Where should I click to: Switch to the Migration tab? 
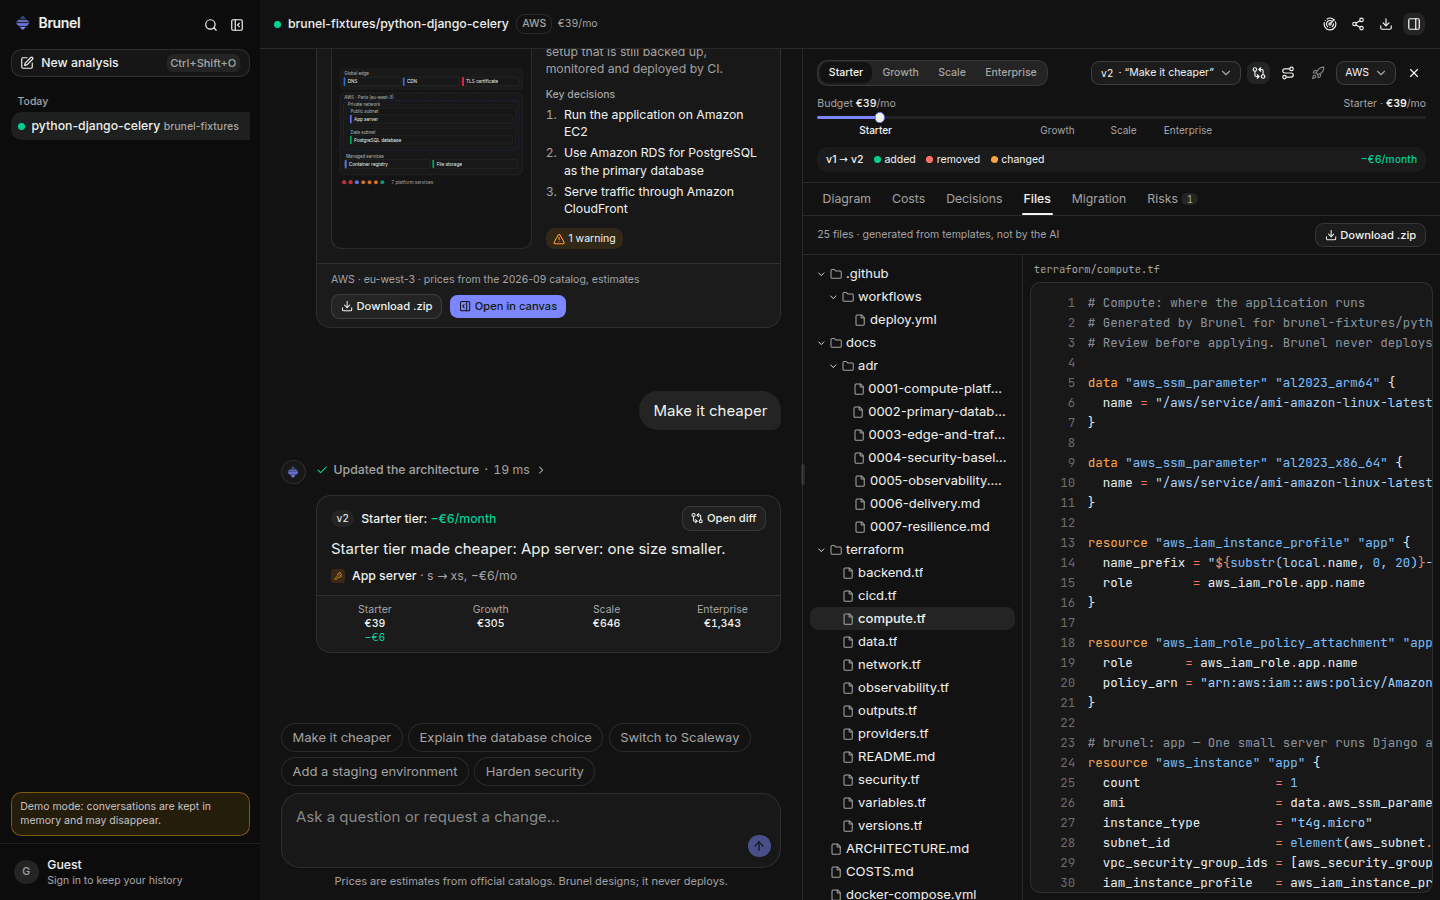coord(1098,199)
